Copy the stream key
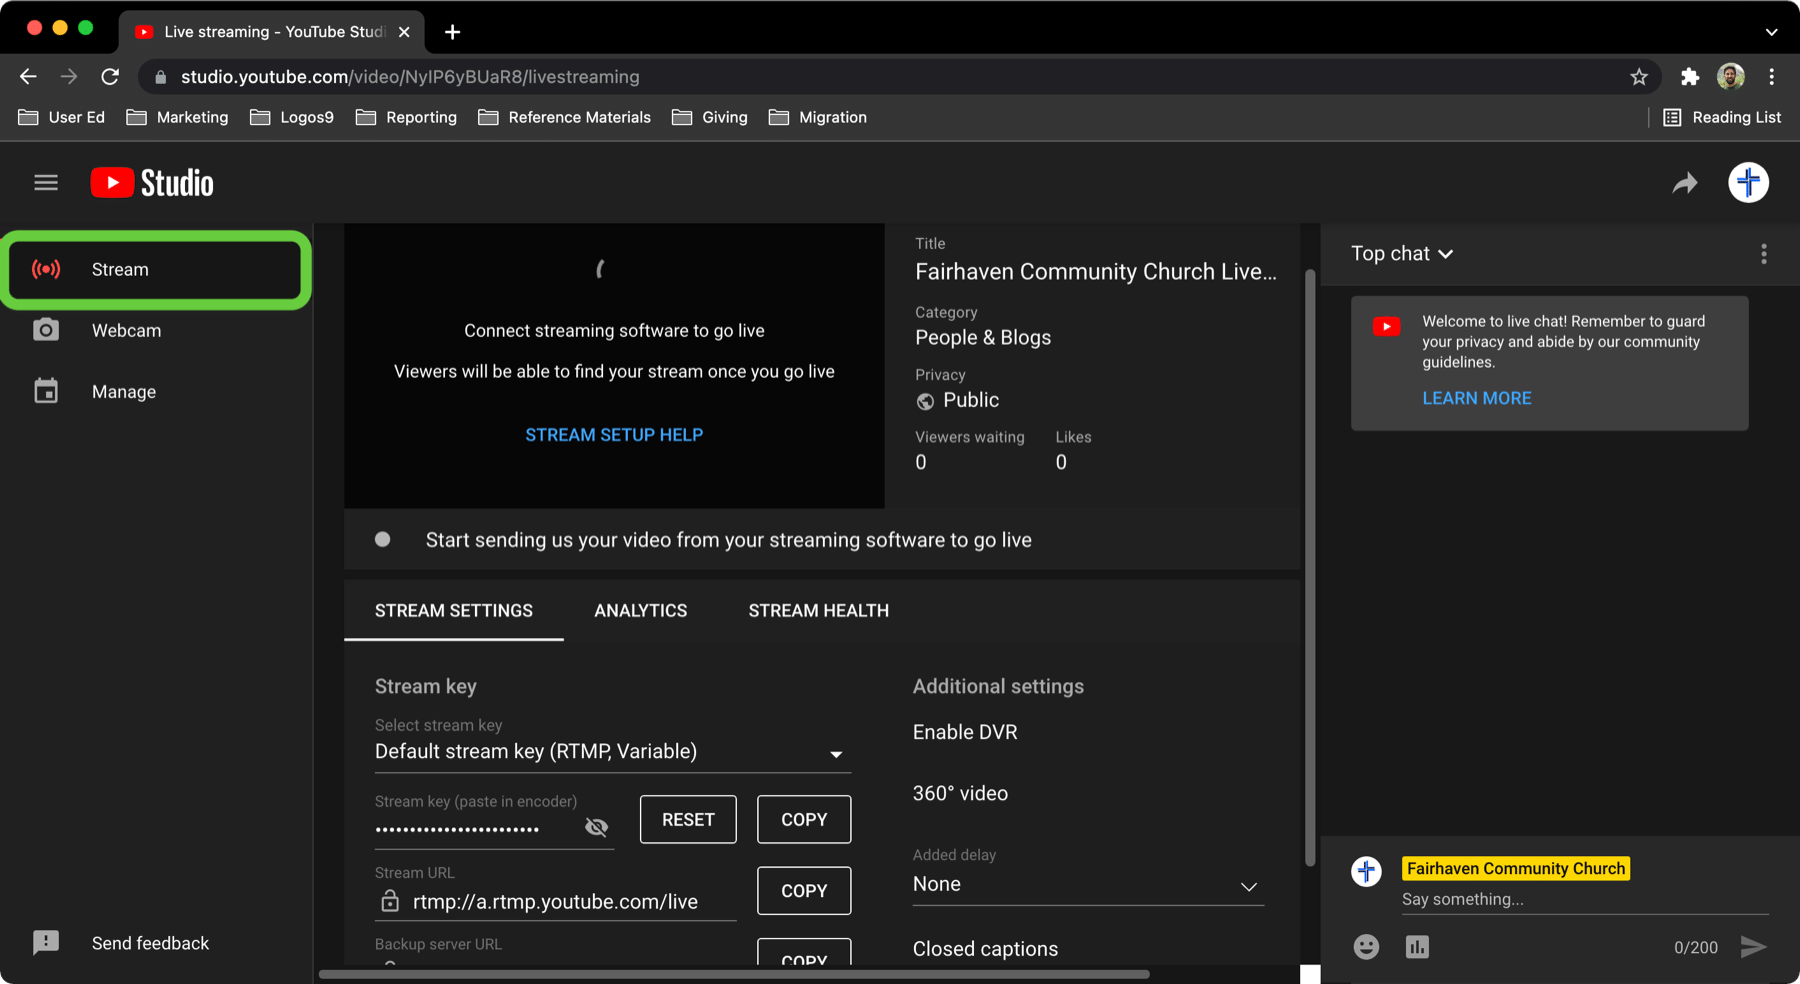The image size is (1800, 984). 804,819
